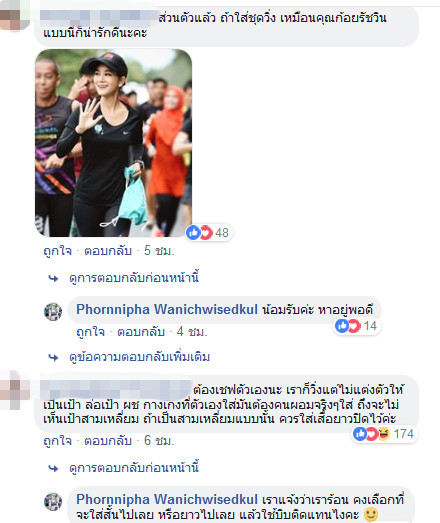
Task: Expand ดูข้อความตอบกลับเพิ่มเติม for more replies
Action: coord(139,357)
